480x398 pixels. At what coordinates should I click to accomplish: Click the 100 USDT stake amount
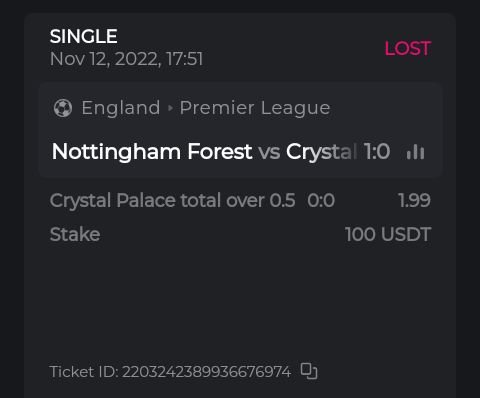[x=388, y=234]
